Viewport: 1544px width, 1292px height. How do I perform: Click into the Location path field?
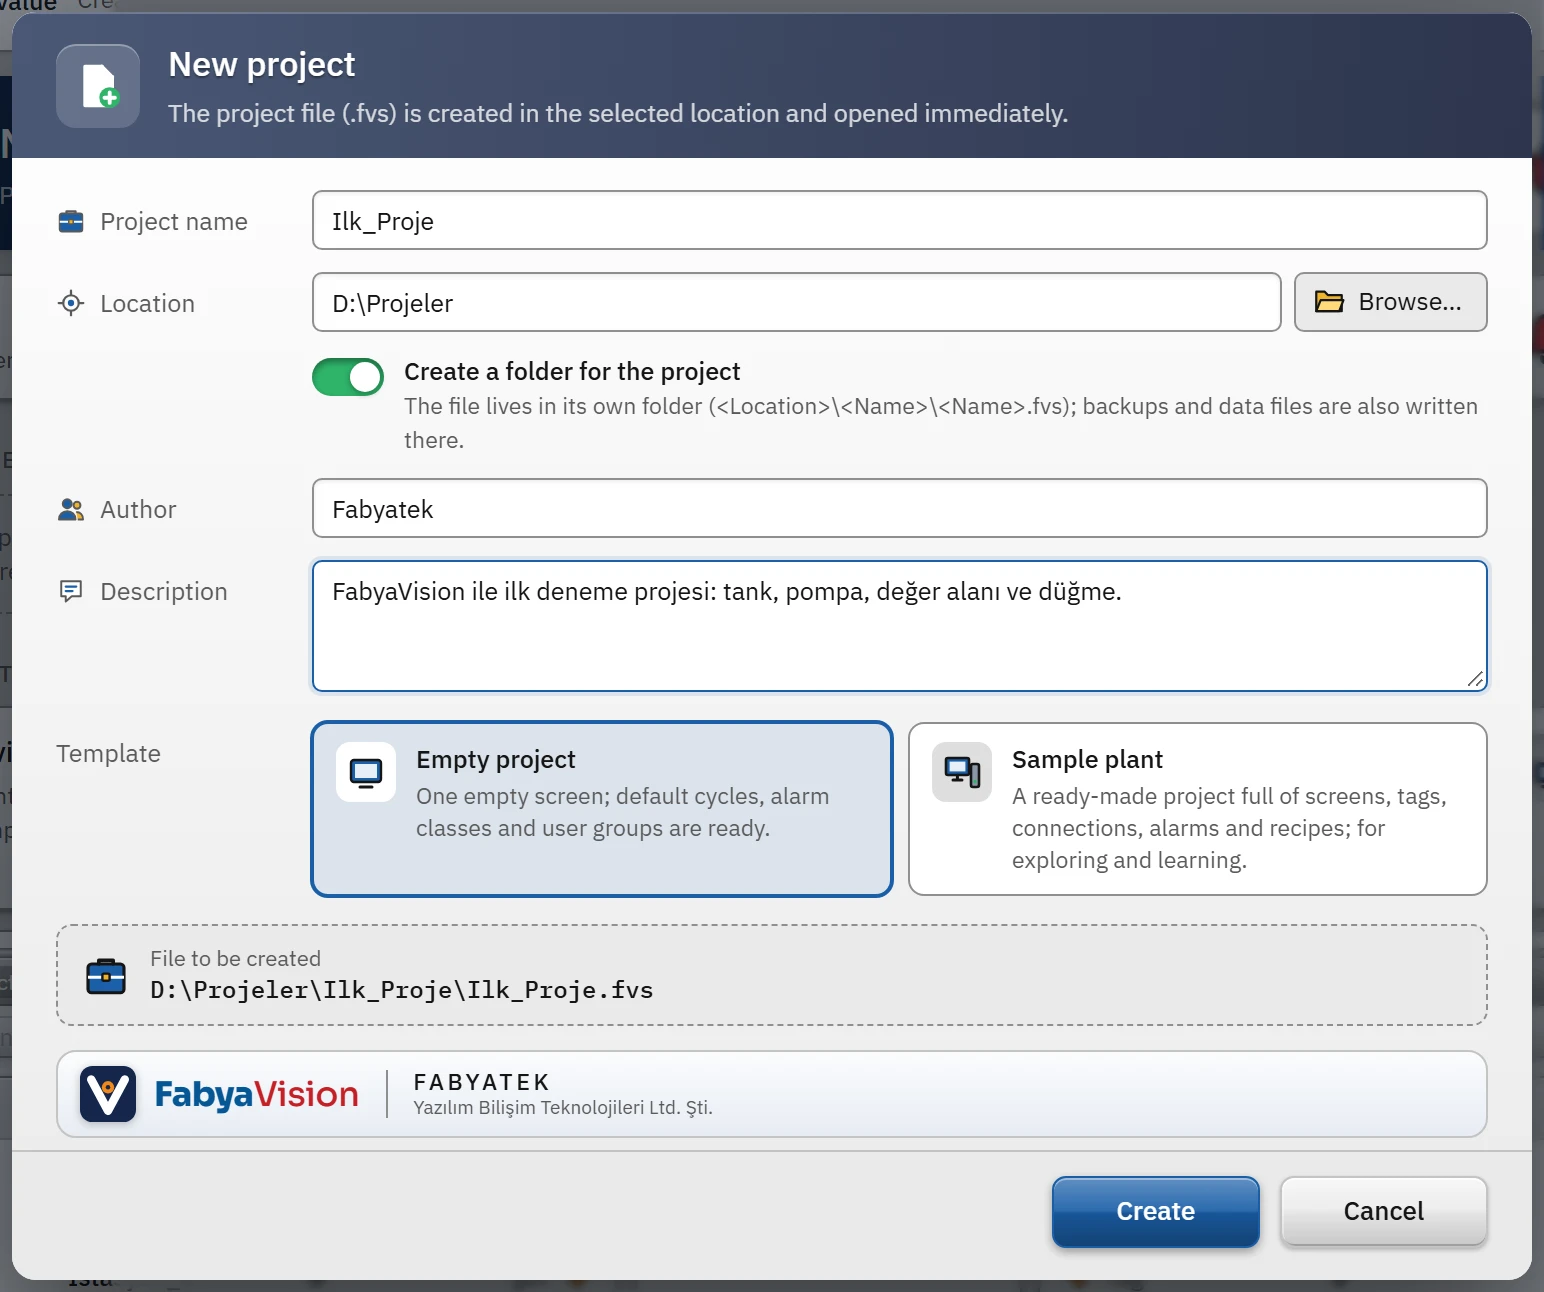[797, 302]
